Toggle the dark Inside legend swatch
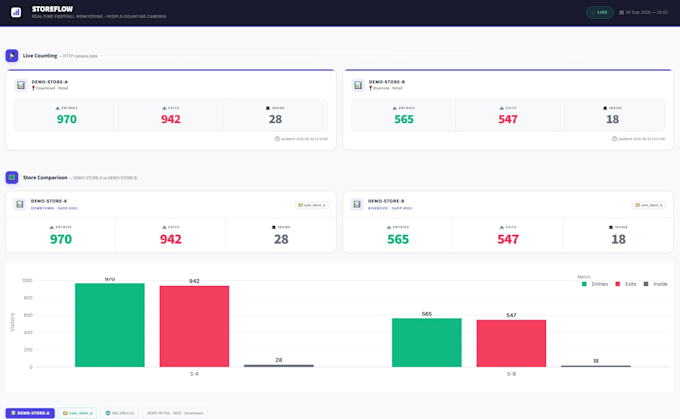The height and width of the screenshot is (419, 680). tap(646, 284)
